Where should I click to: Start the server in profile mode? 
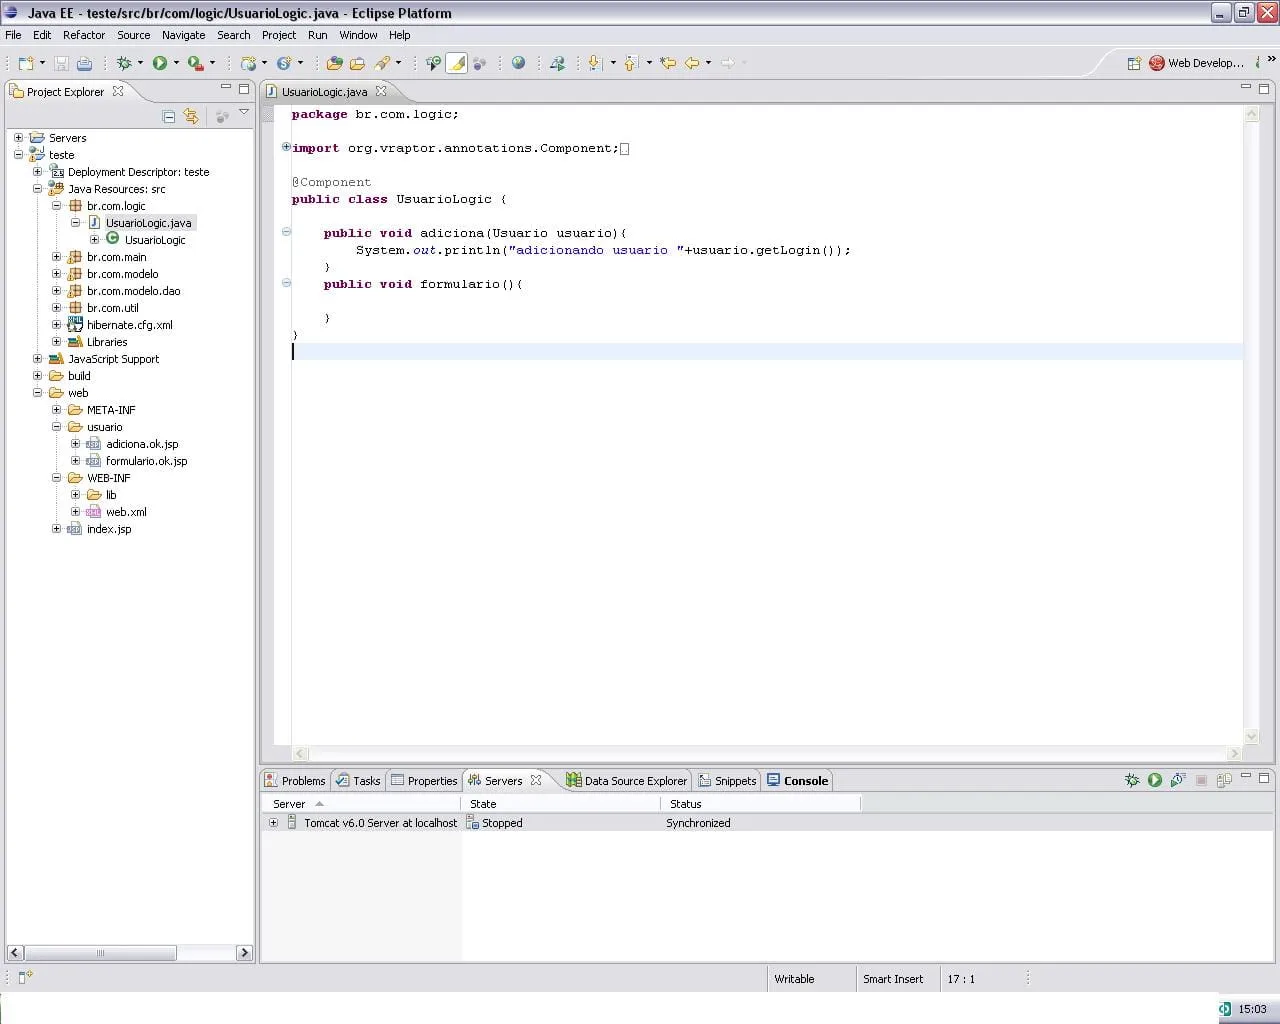pyautogui.click(x=1178, y=780)
